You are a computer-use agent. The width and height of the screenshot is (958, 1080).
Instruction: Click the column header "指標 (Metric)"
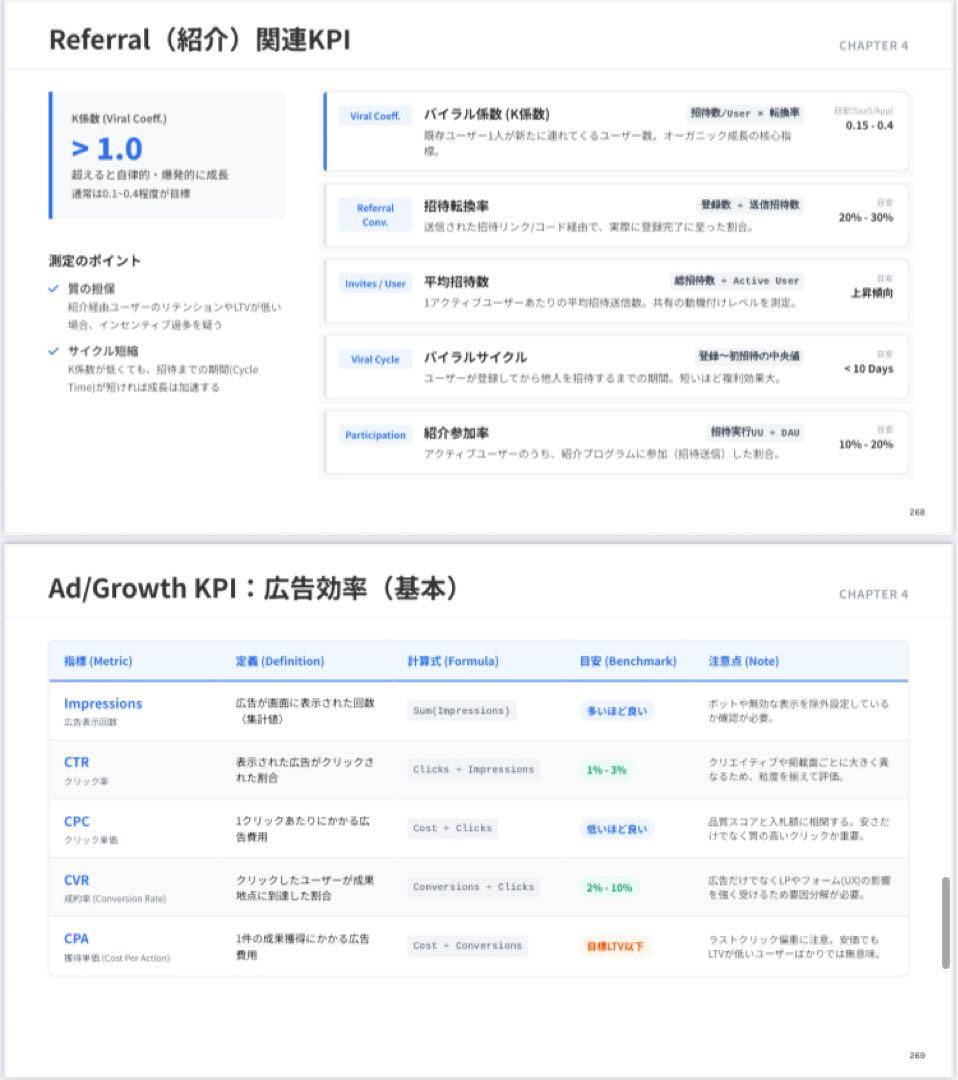[x=98, y=661]
